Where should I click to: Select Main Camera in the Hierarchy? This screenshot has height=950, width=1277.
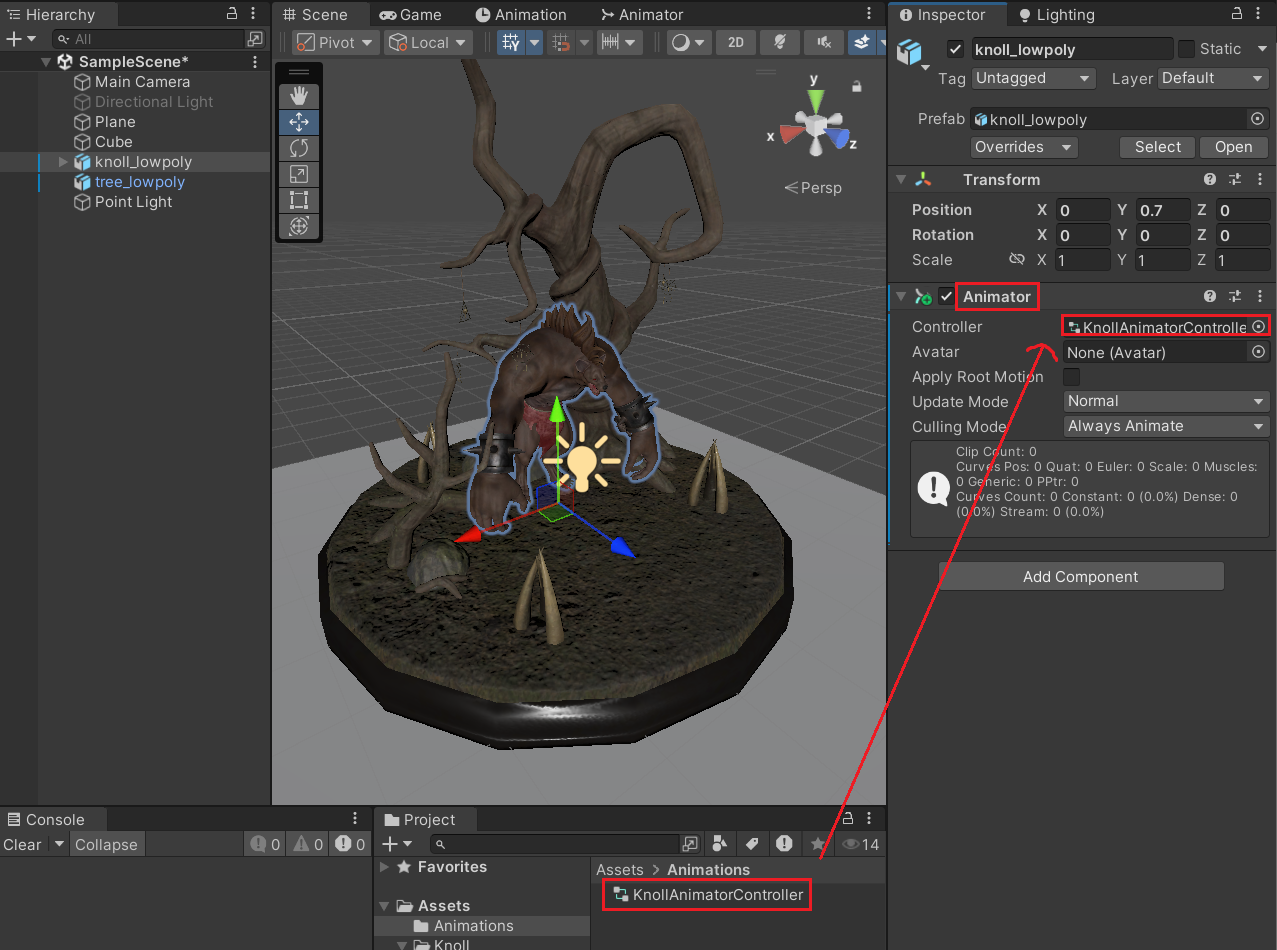(x=142, y=82)
